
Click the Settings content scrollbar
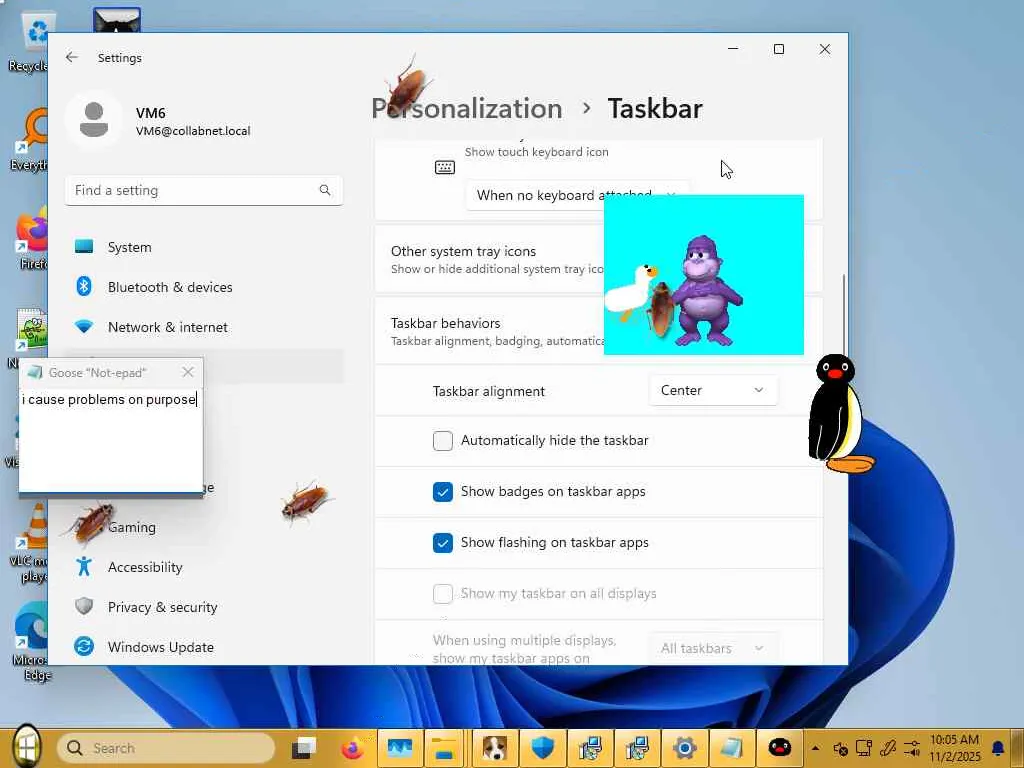843,313
